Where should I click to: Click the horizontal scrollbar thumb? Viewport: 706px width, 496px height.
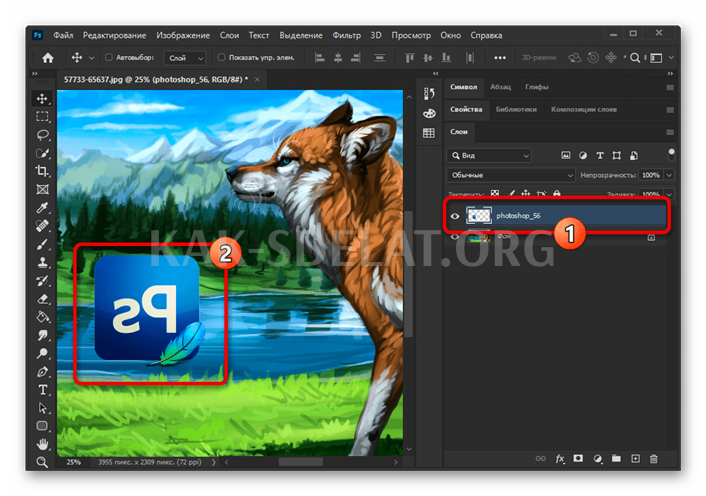300,462
